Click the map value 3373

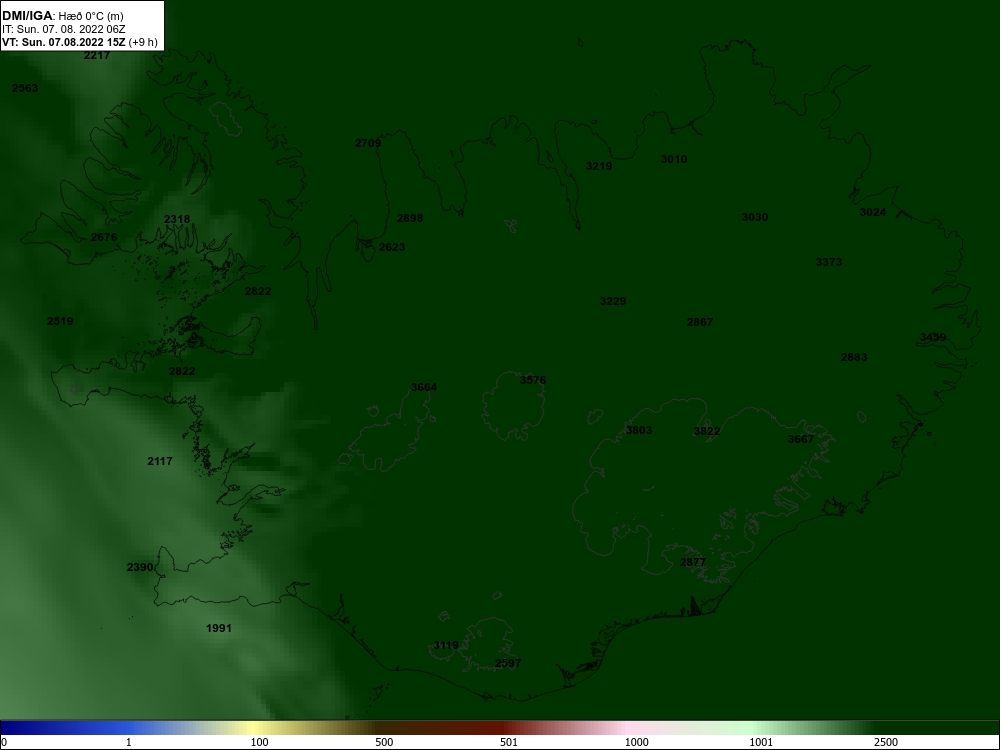pyautogui.click(x=829, y=262)
